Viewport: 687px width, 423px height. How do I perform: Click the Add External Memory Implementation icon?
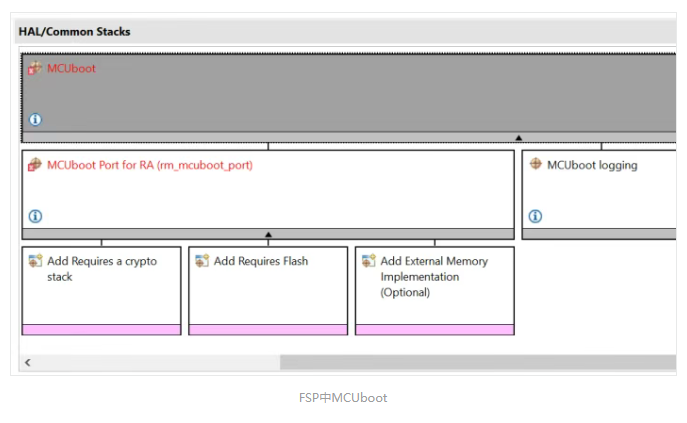tap(368, 260)
